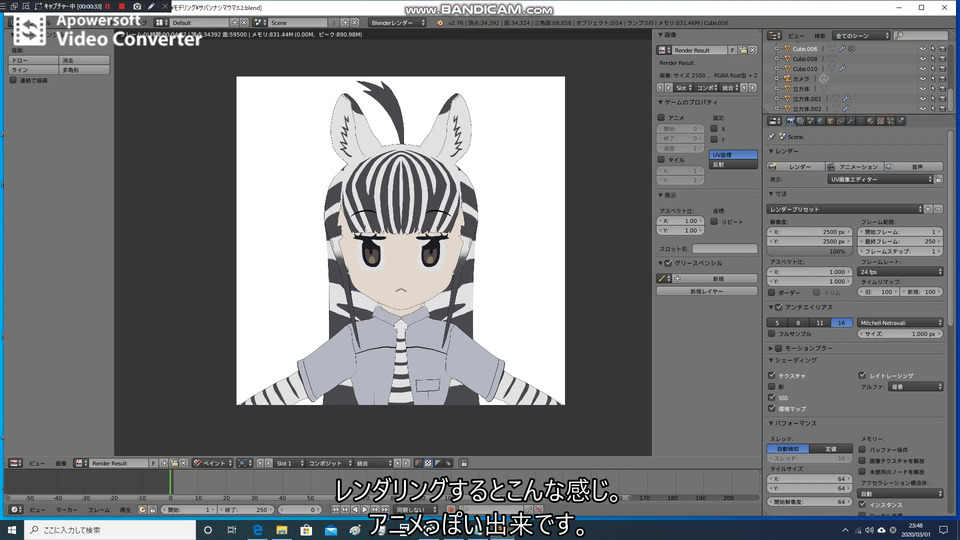This screenshot has height=540, width=960.
Task: Enable the 連続で描画 checkbox
Action: click(x=13, y=80)
